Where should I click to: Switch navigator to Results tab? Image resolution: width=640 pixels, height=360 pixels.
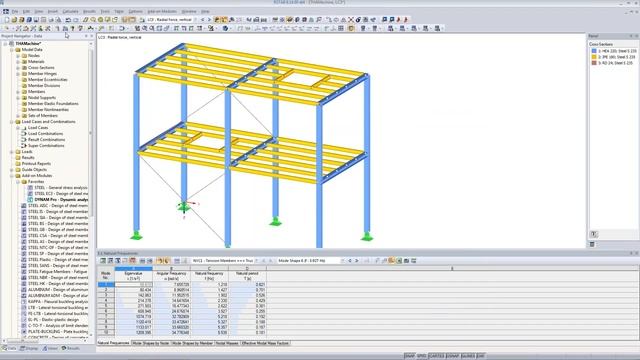(71, 349)
